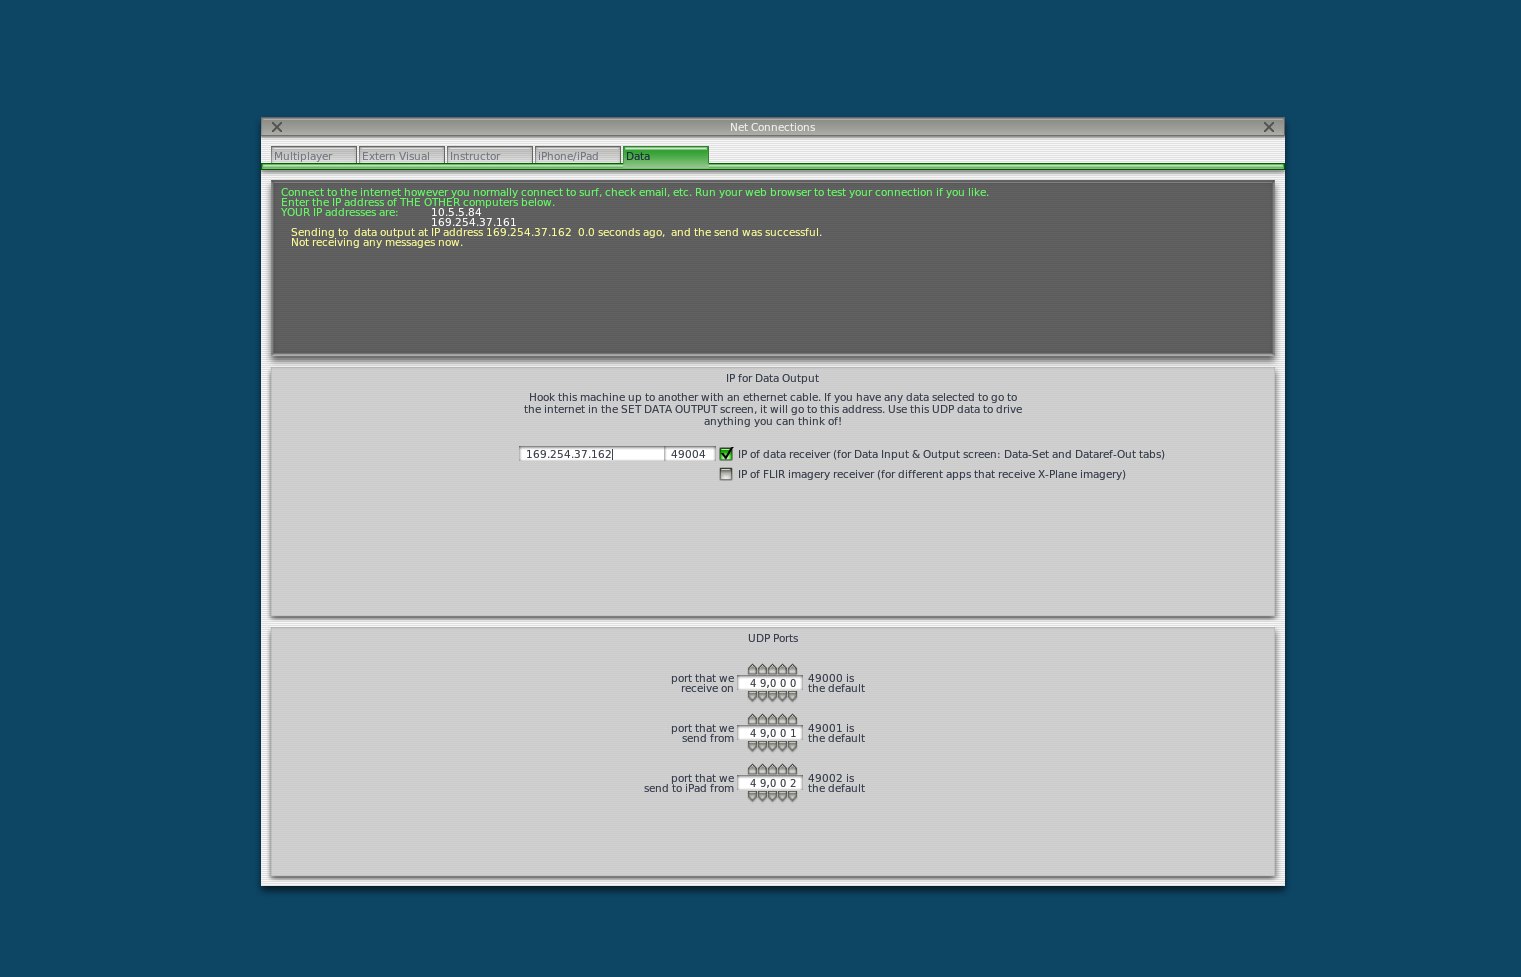The image size is (1521, 977).
Task: Select the Extern Visual tab
Action: coord(401,155)
